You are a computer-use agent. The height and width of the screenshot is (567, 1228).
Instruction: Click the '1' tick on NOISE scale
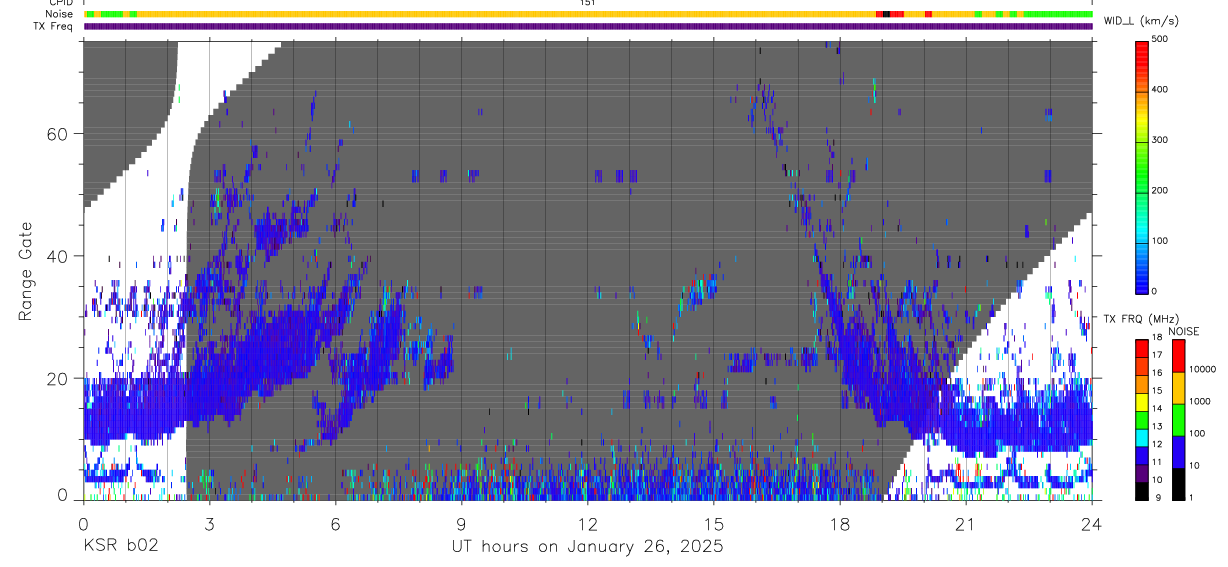click(x=1192, y=497)
